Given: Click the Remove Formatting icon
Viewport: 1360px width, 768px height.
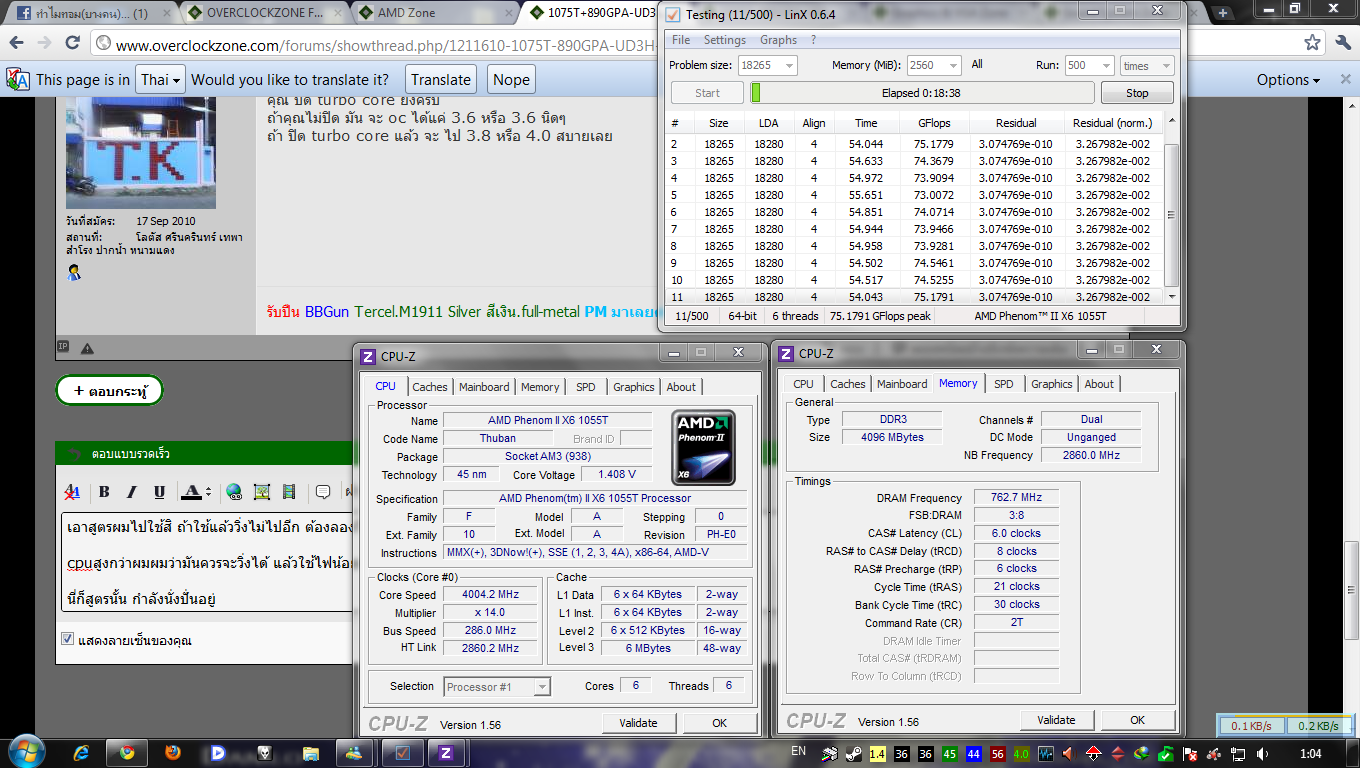Looking at the screenshot, I should pyautogui.click(x=72, y=492).
